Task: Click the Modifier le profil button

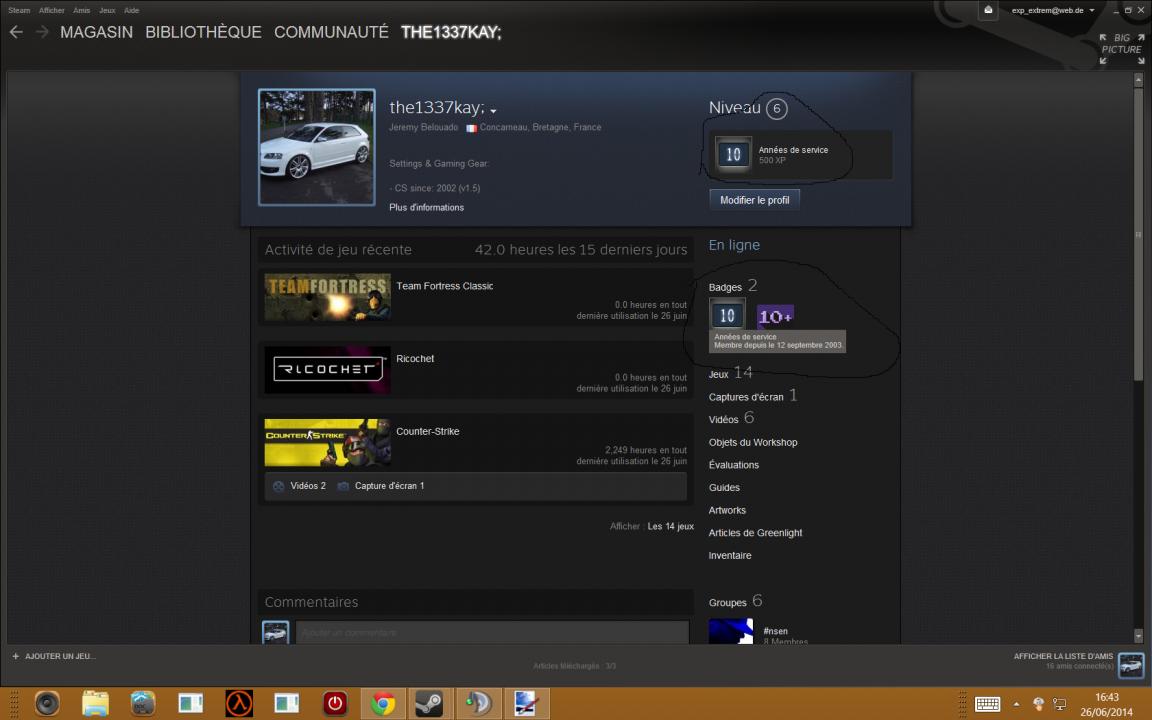Action: pos(755,200)
